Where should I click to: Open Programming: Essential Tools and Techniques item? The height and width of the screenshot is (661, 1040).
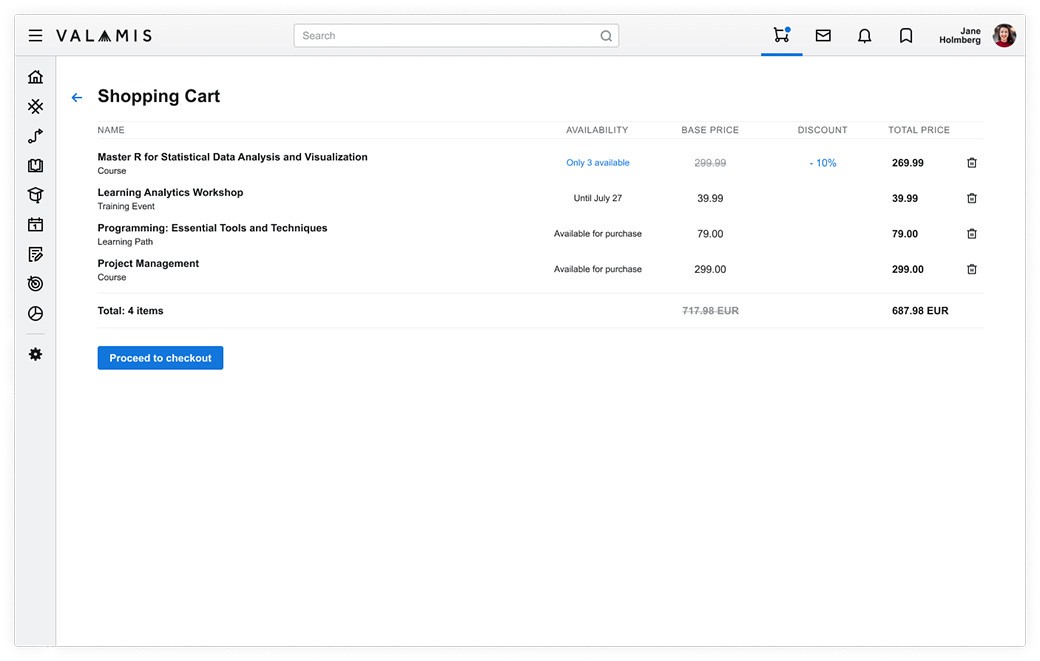pyautogui.click(x=212, y=228)
